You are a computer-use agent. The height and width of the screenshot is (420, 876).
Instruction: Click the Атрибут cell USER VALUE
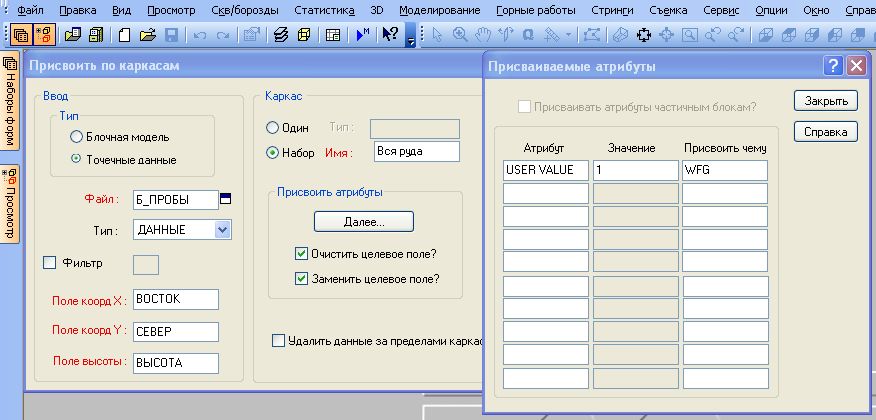[x=546, y=170]
